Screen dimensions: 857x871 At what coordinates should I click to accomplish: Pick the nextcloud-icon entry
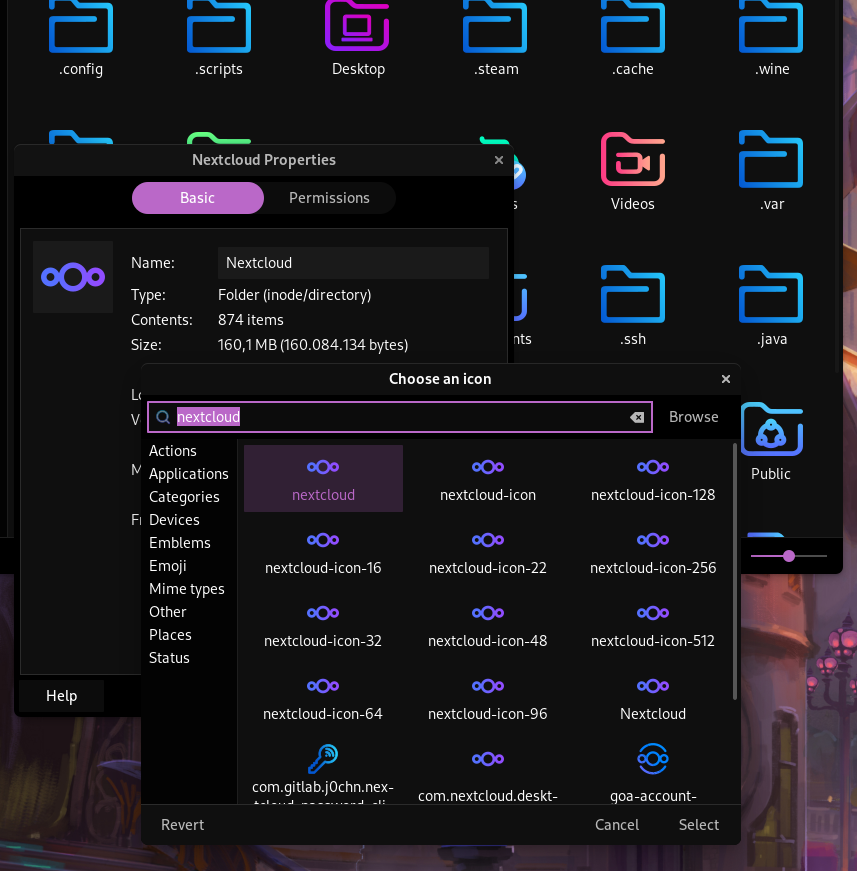pyautogui.click(x=488, y=478)
